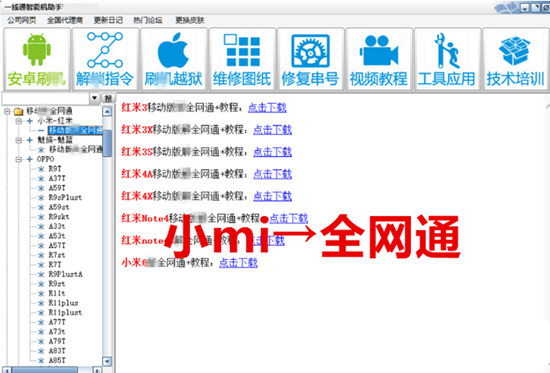This screenshot has width=550, height=373.
Task: Click 点击下载 link for 红米Note4
Action: [x=289, y=219]
